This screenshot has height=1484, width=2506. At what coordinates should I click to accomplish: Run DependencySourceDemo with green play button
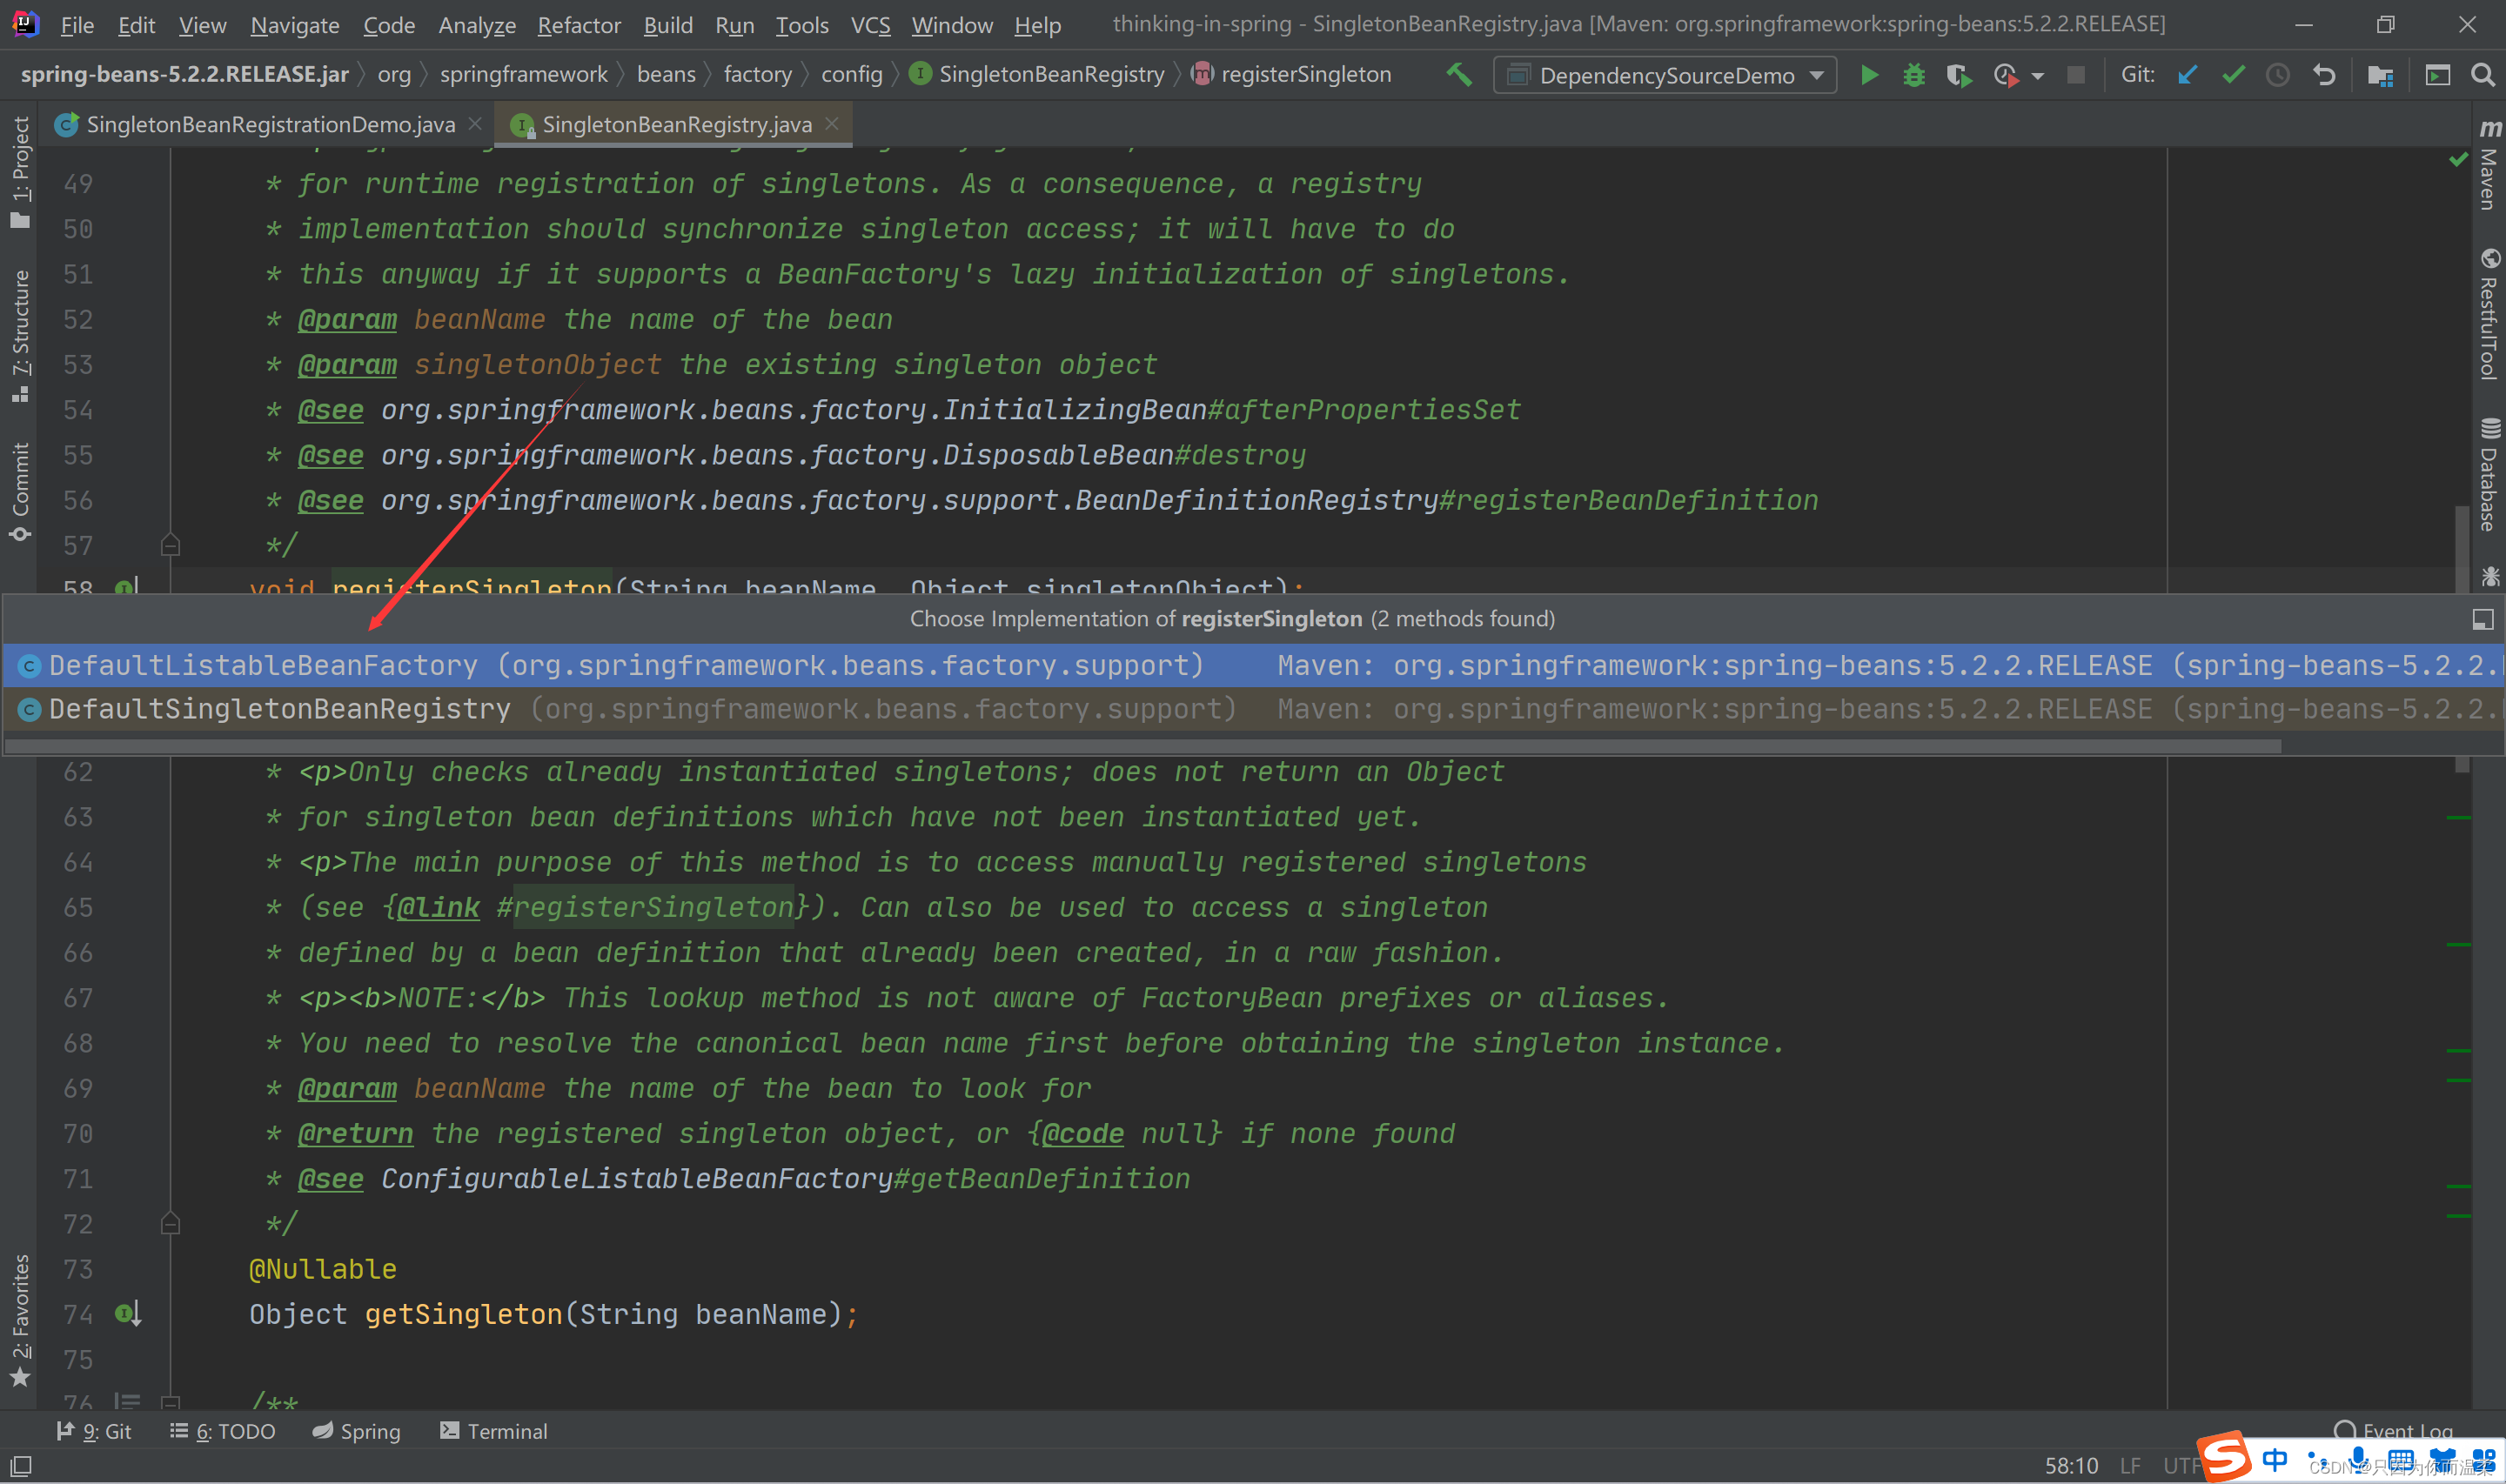click(x=1868, y=75)
